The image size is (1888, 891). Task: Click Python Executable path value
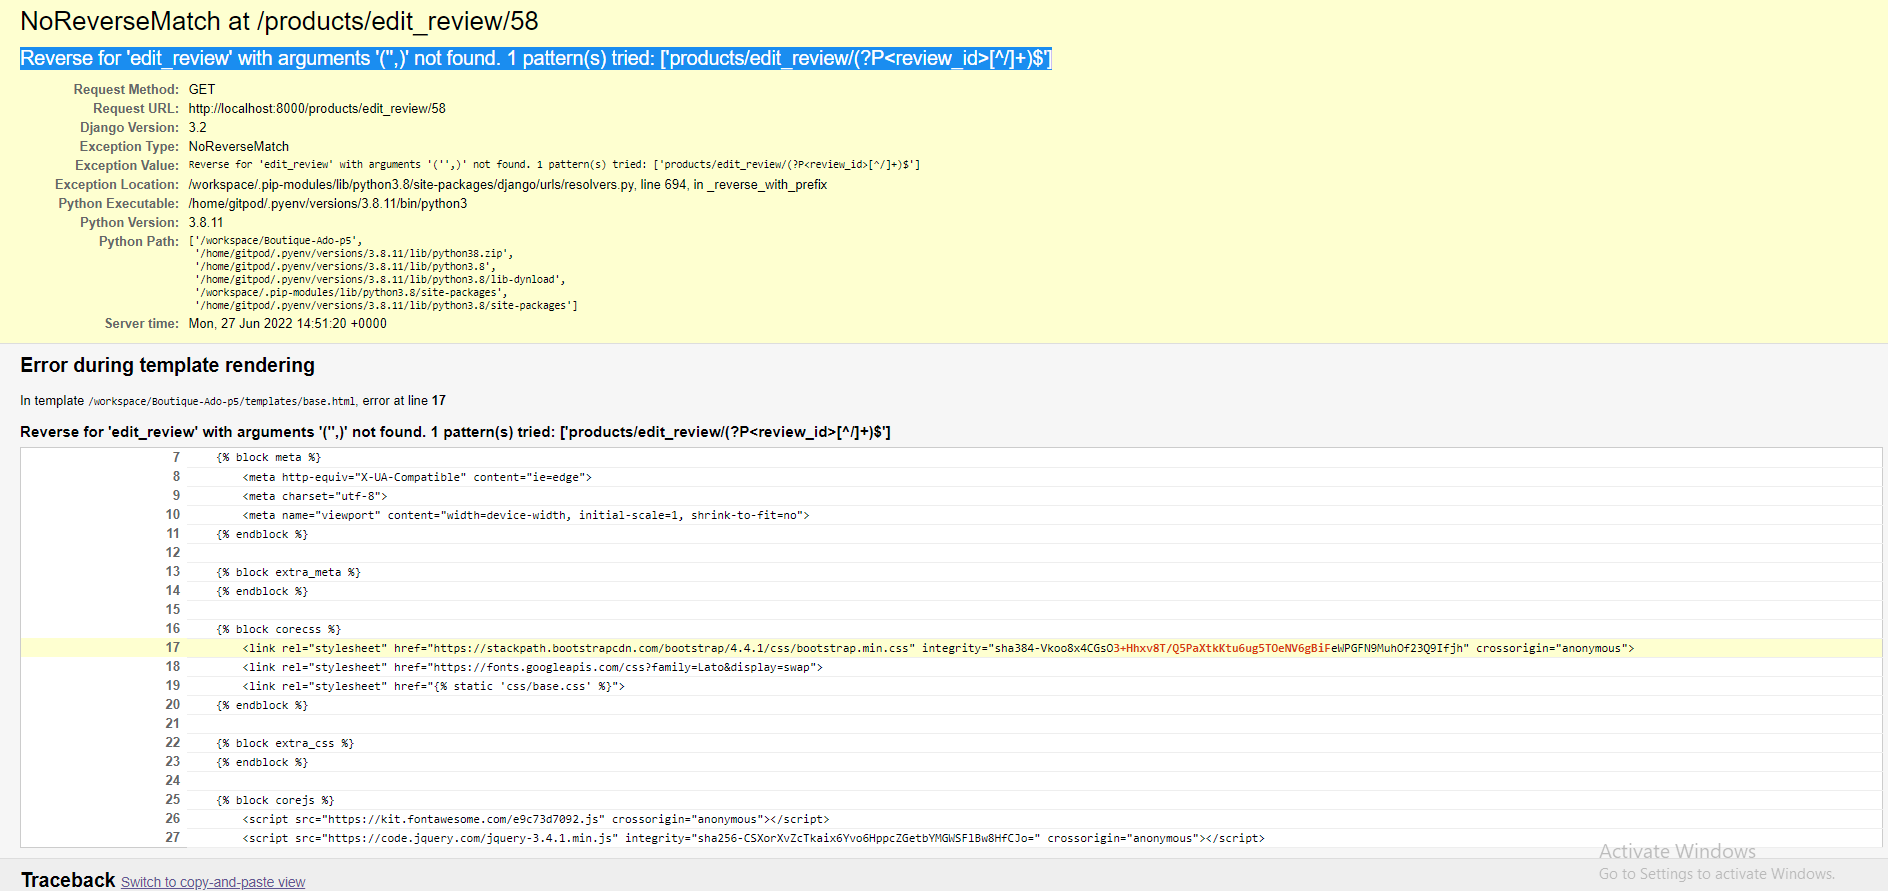328,203
